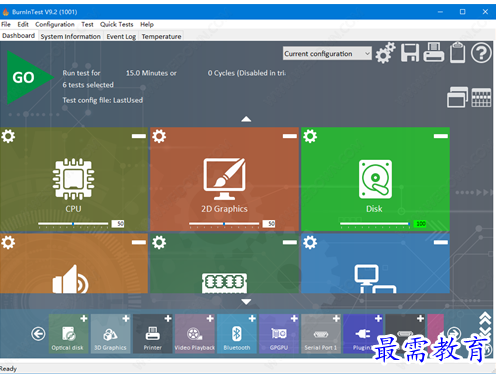Adjust the Disk duty cycle slider
The image size is (496, 381).
pos(375,224)
